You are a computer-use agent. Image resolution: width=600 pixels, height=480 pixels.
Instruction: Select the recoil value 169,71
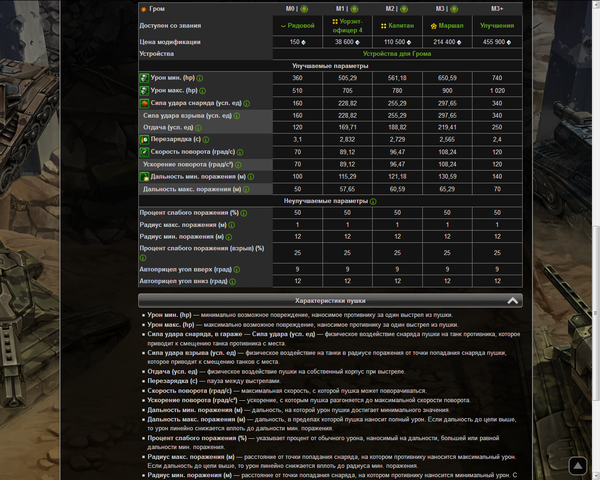pos(347,127)
